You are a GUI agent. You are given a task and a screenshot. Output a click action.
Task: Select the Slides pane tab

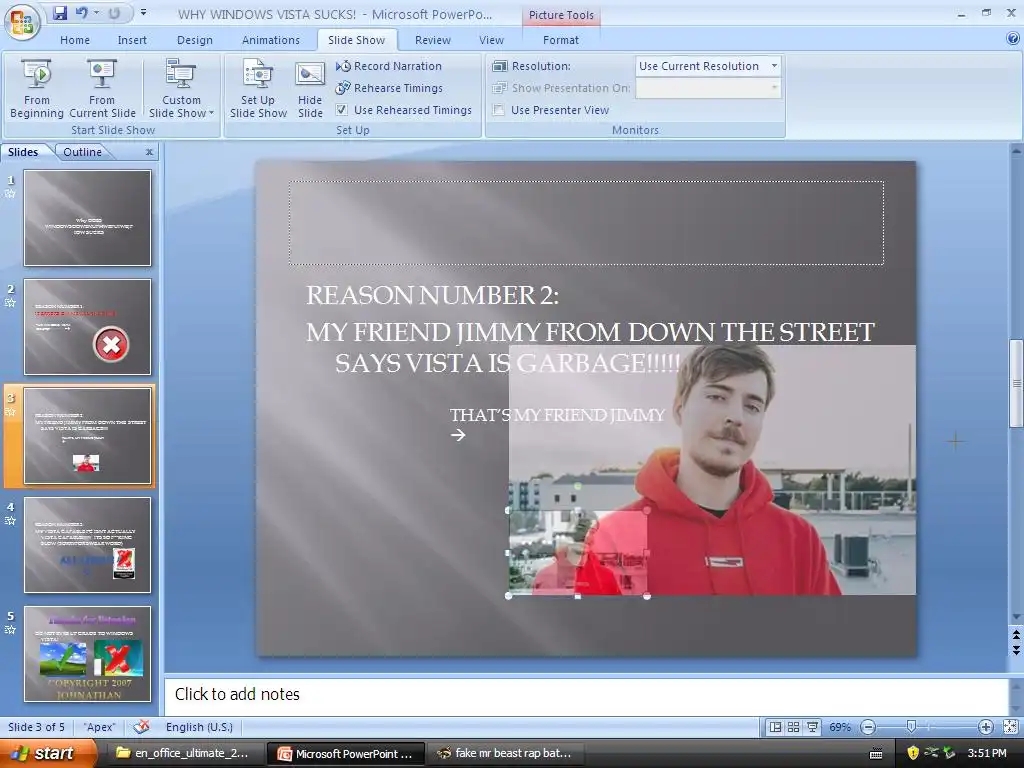coord(23,152)
